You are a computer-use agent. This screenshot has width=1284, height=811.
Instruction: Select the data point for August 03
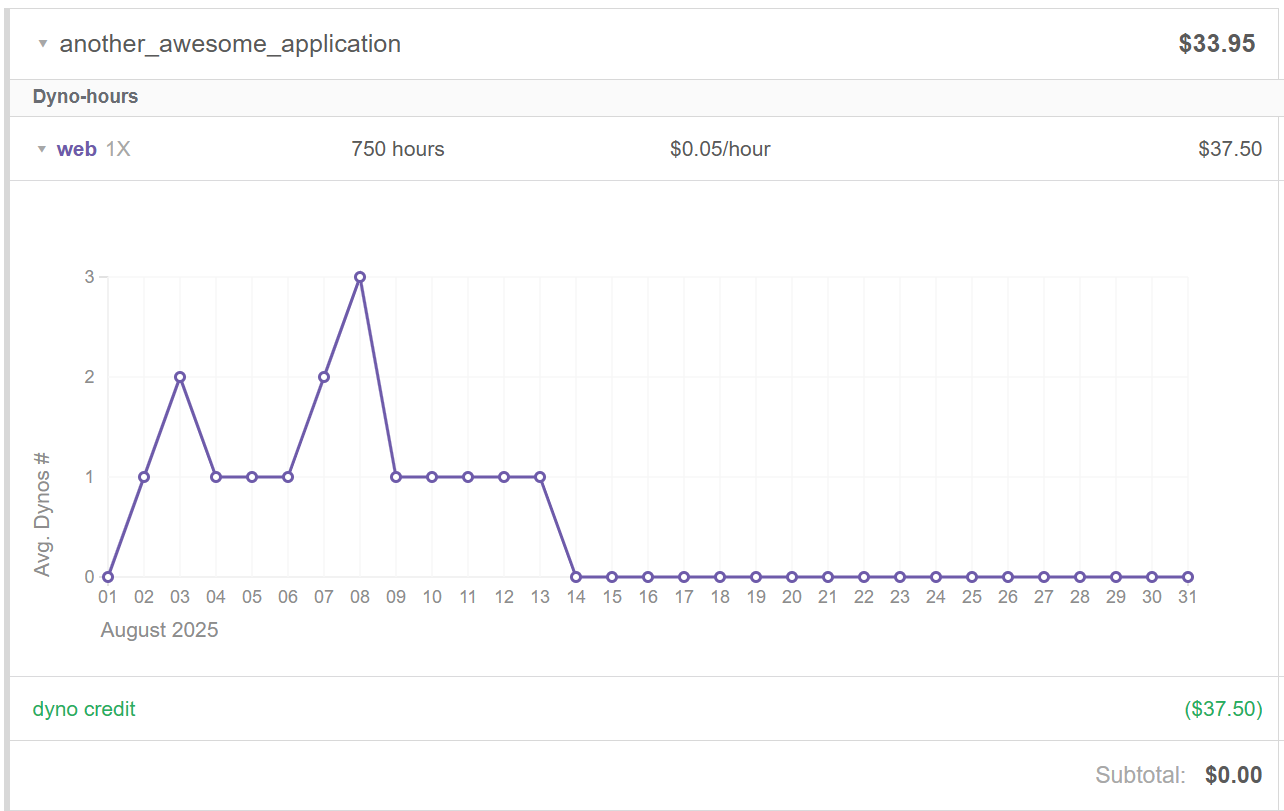click(x=180, y=377)
